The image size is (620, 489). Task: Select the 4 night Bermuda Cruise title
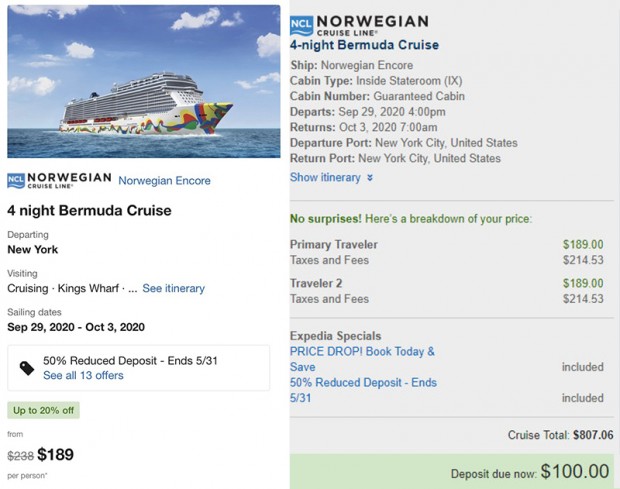89,211
